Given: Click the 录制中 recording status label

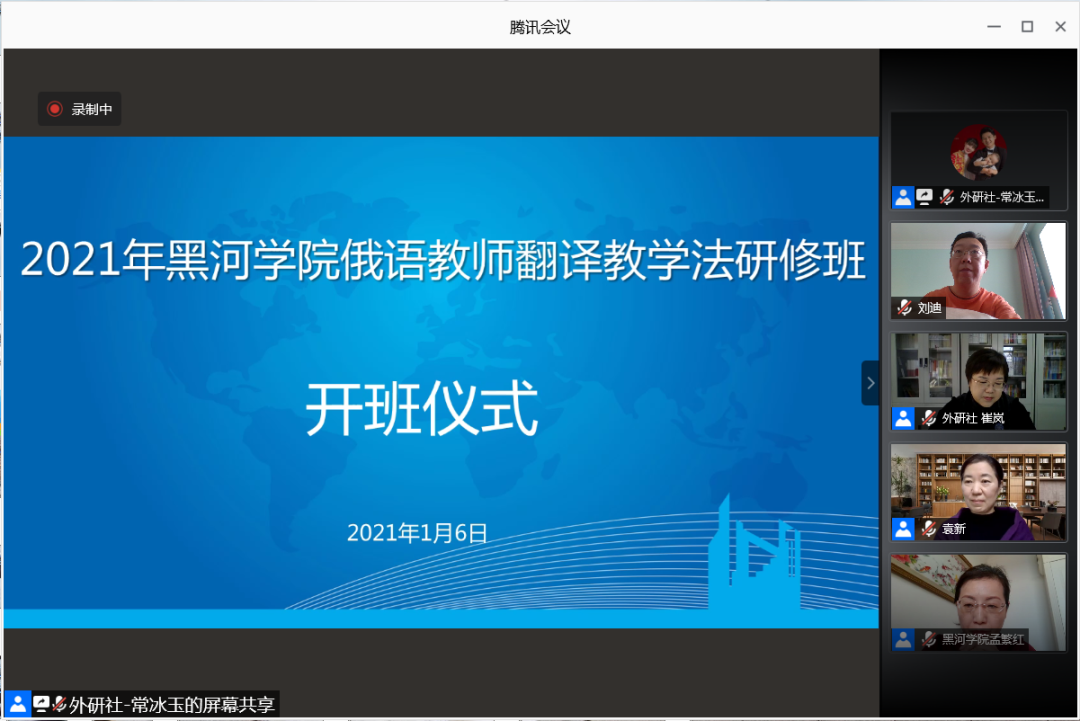Looking at the screenshot, I should coord(91,110).
